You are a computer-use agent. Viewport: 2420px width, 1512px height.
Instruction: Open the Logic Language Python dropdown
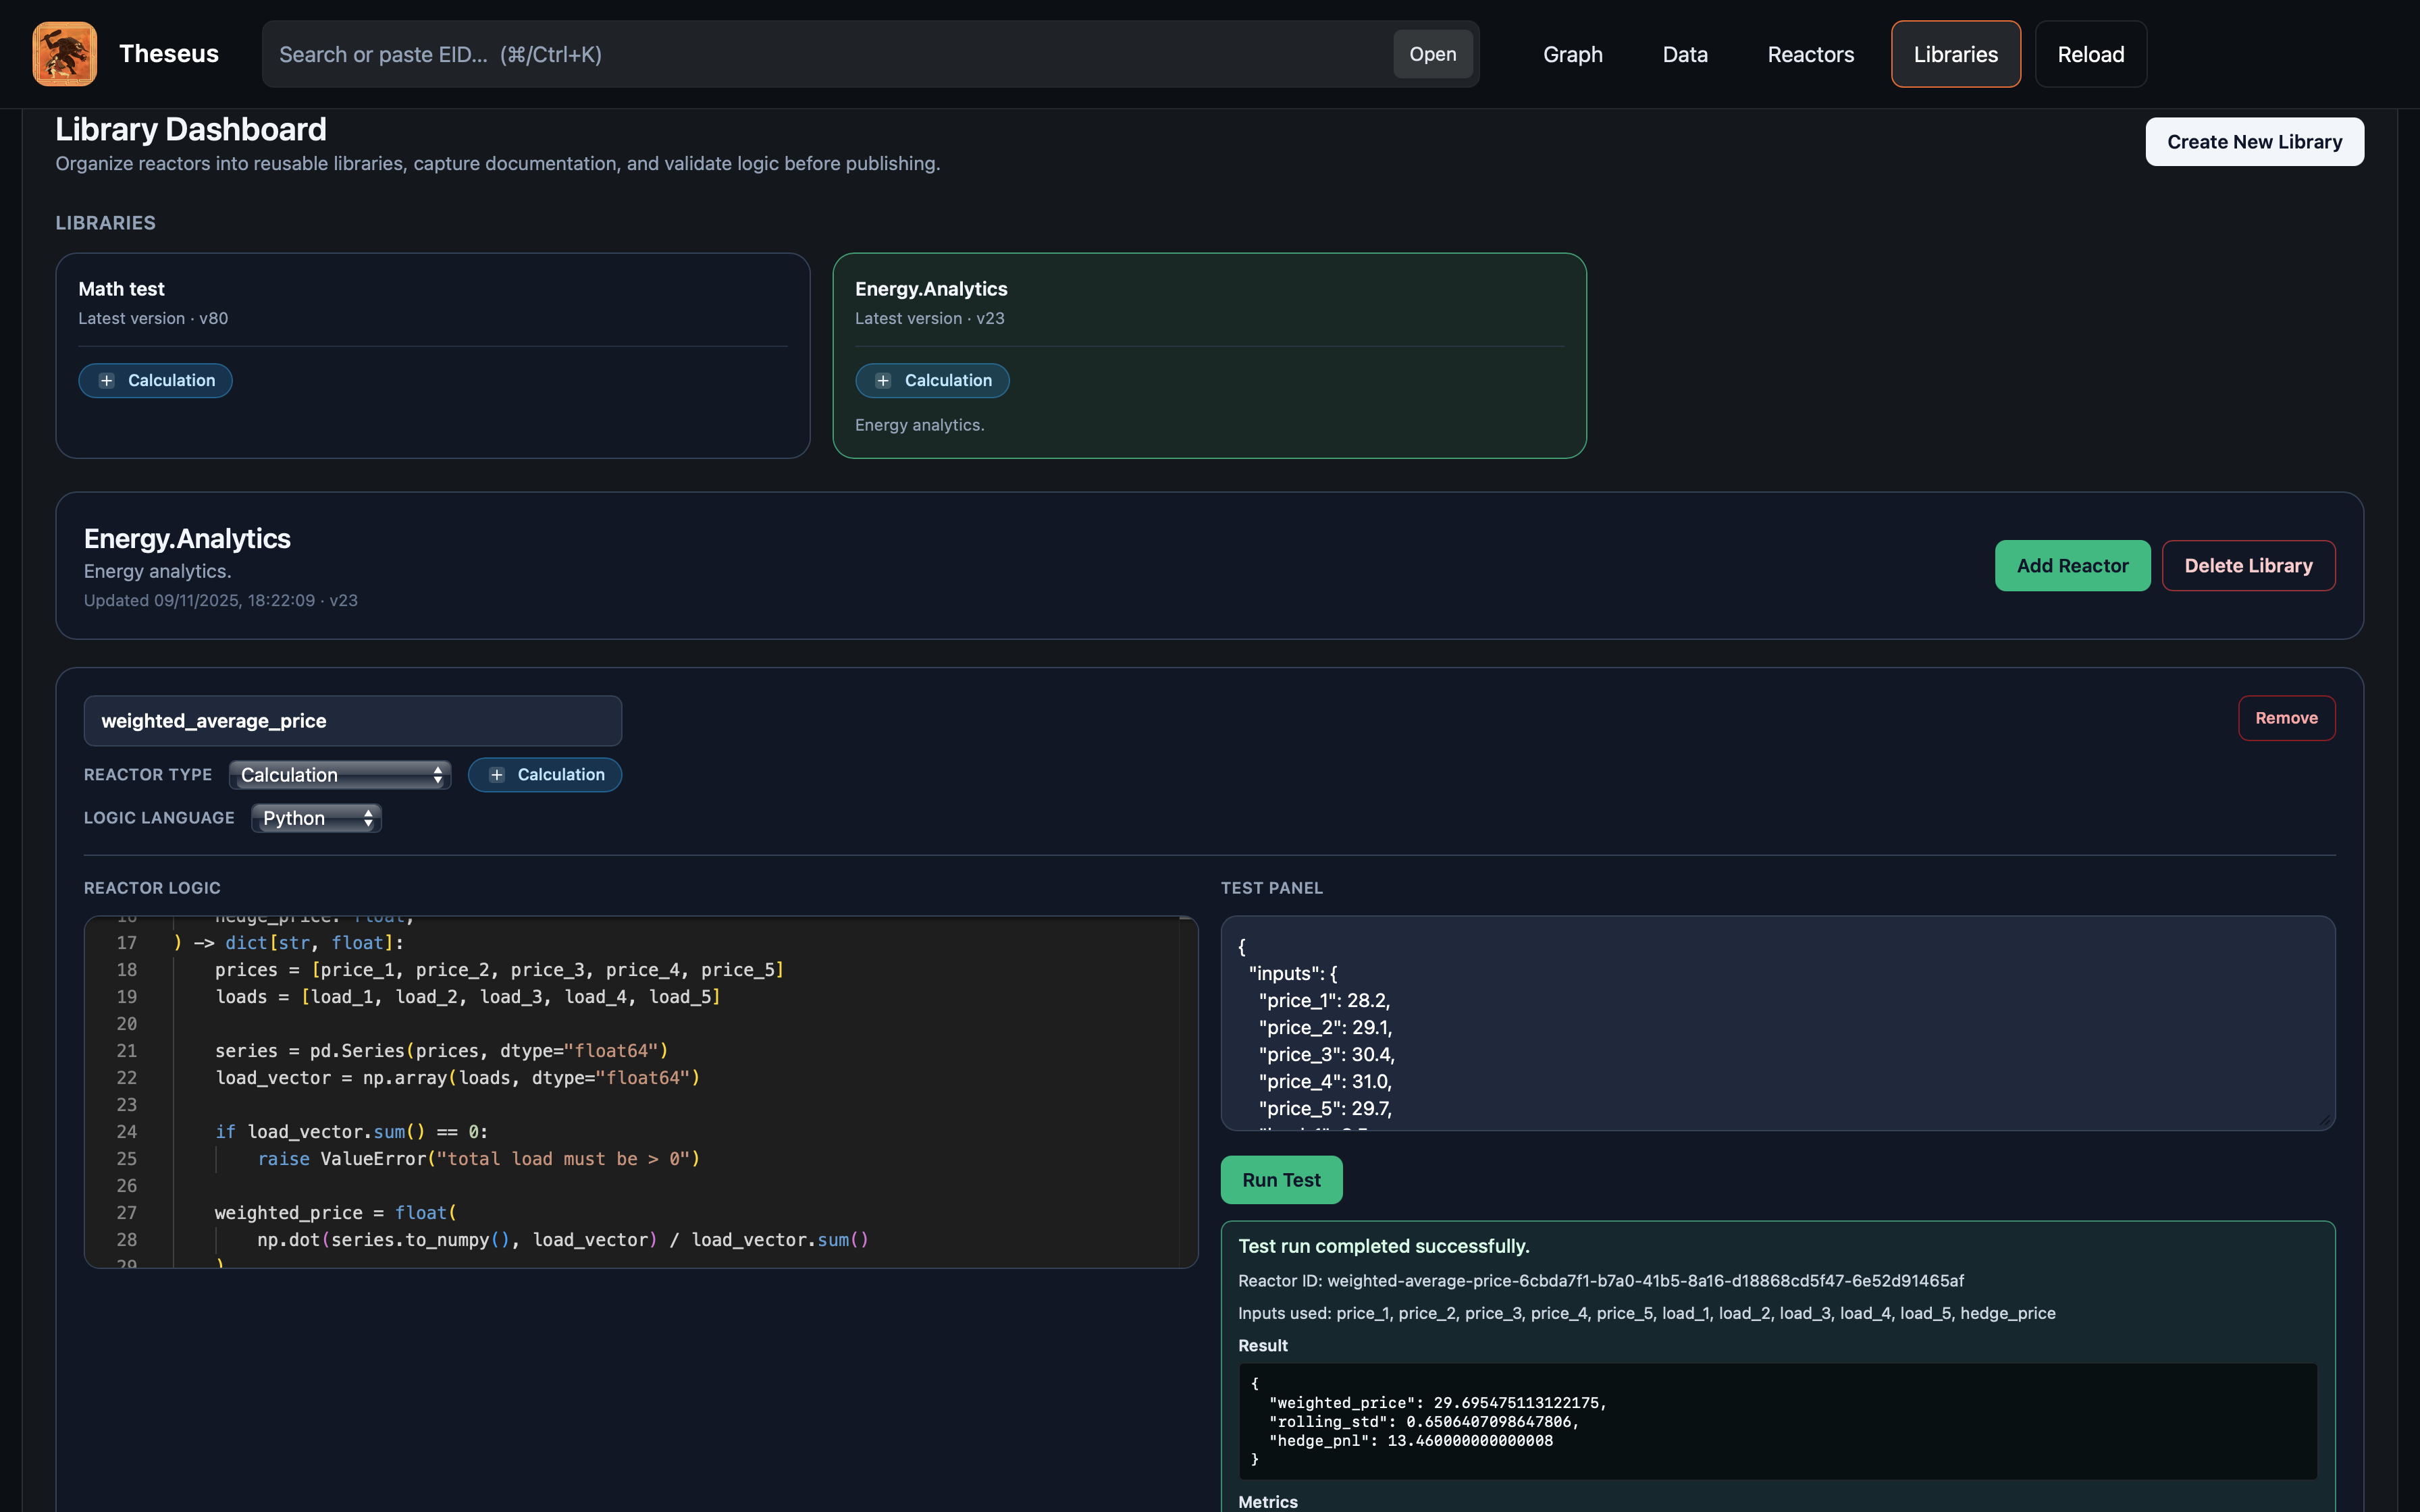316,818
